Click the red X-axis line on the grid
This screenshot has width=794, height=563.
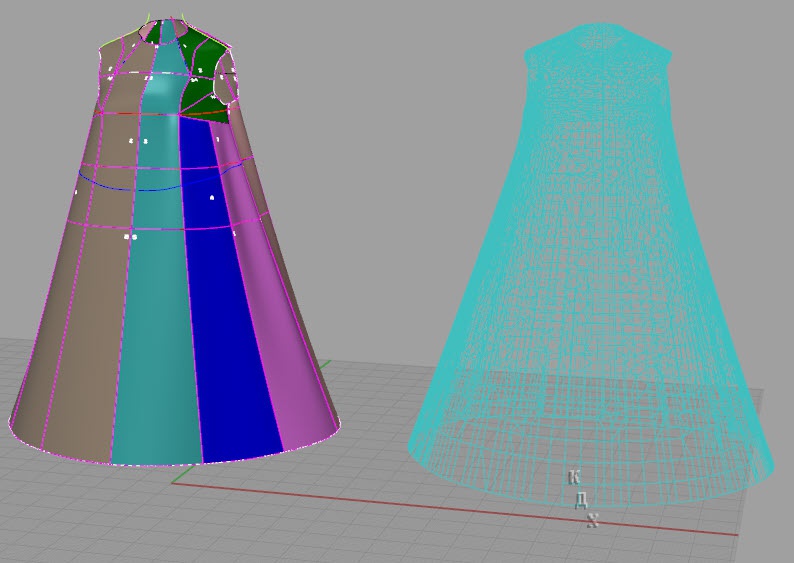tap(454, 509)
